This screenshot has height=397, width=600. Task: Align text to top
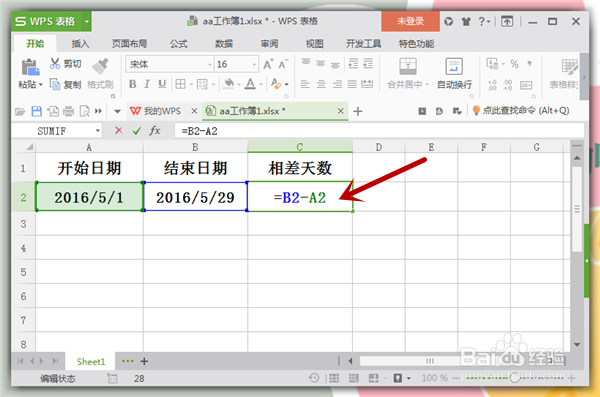305,62
